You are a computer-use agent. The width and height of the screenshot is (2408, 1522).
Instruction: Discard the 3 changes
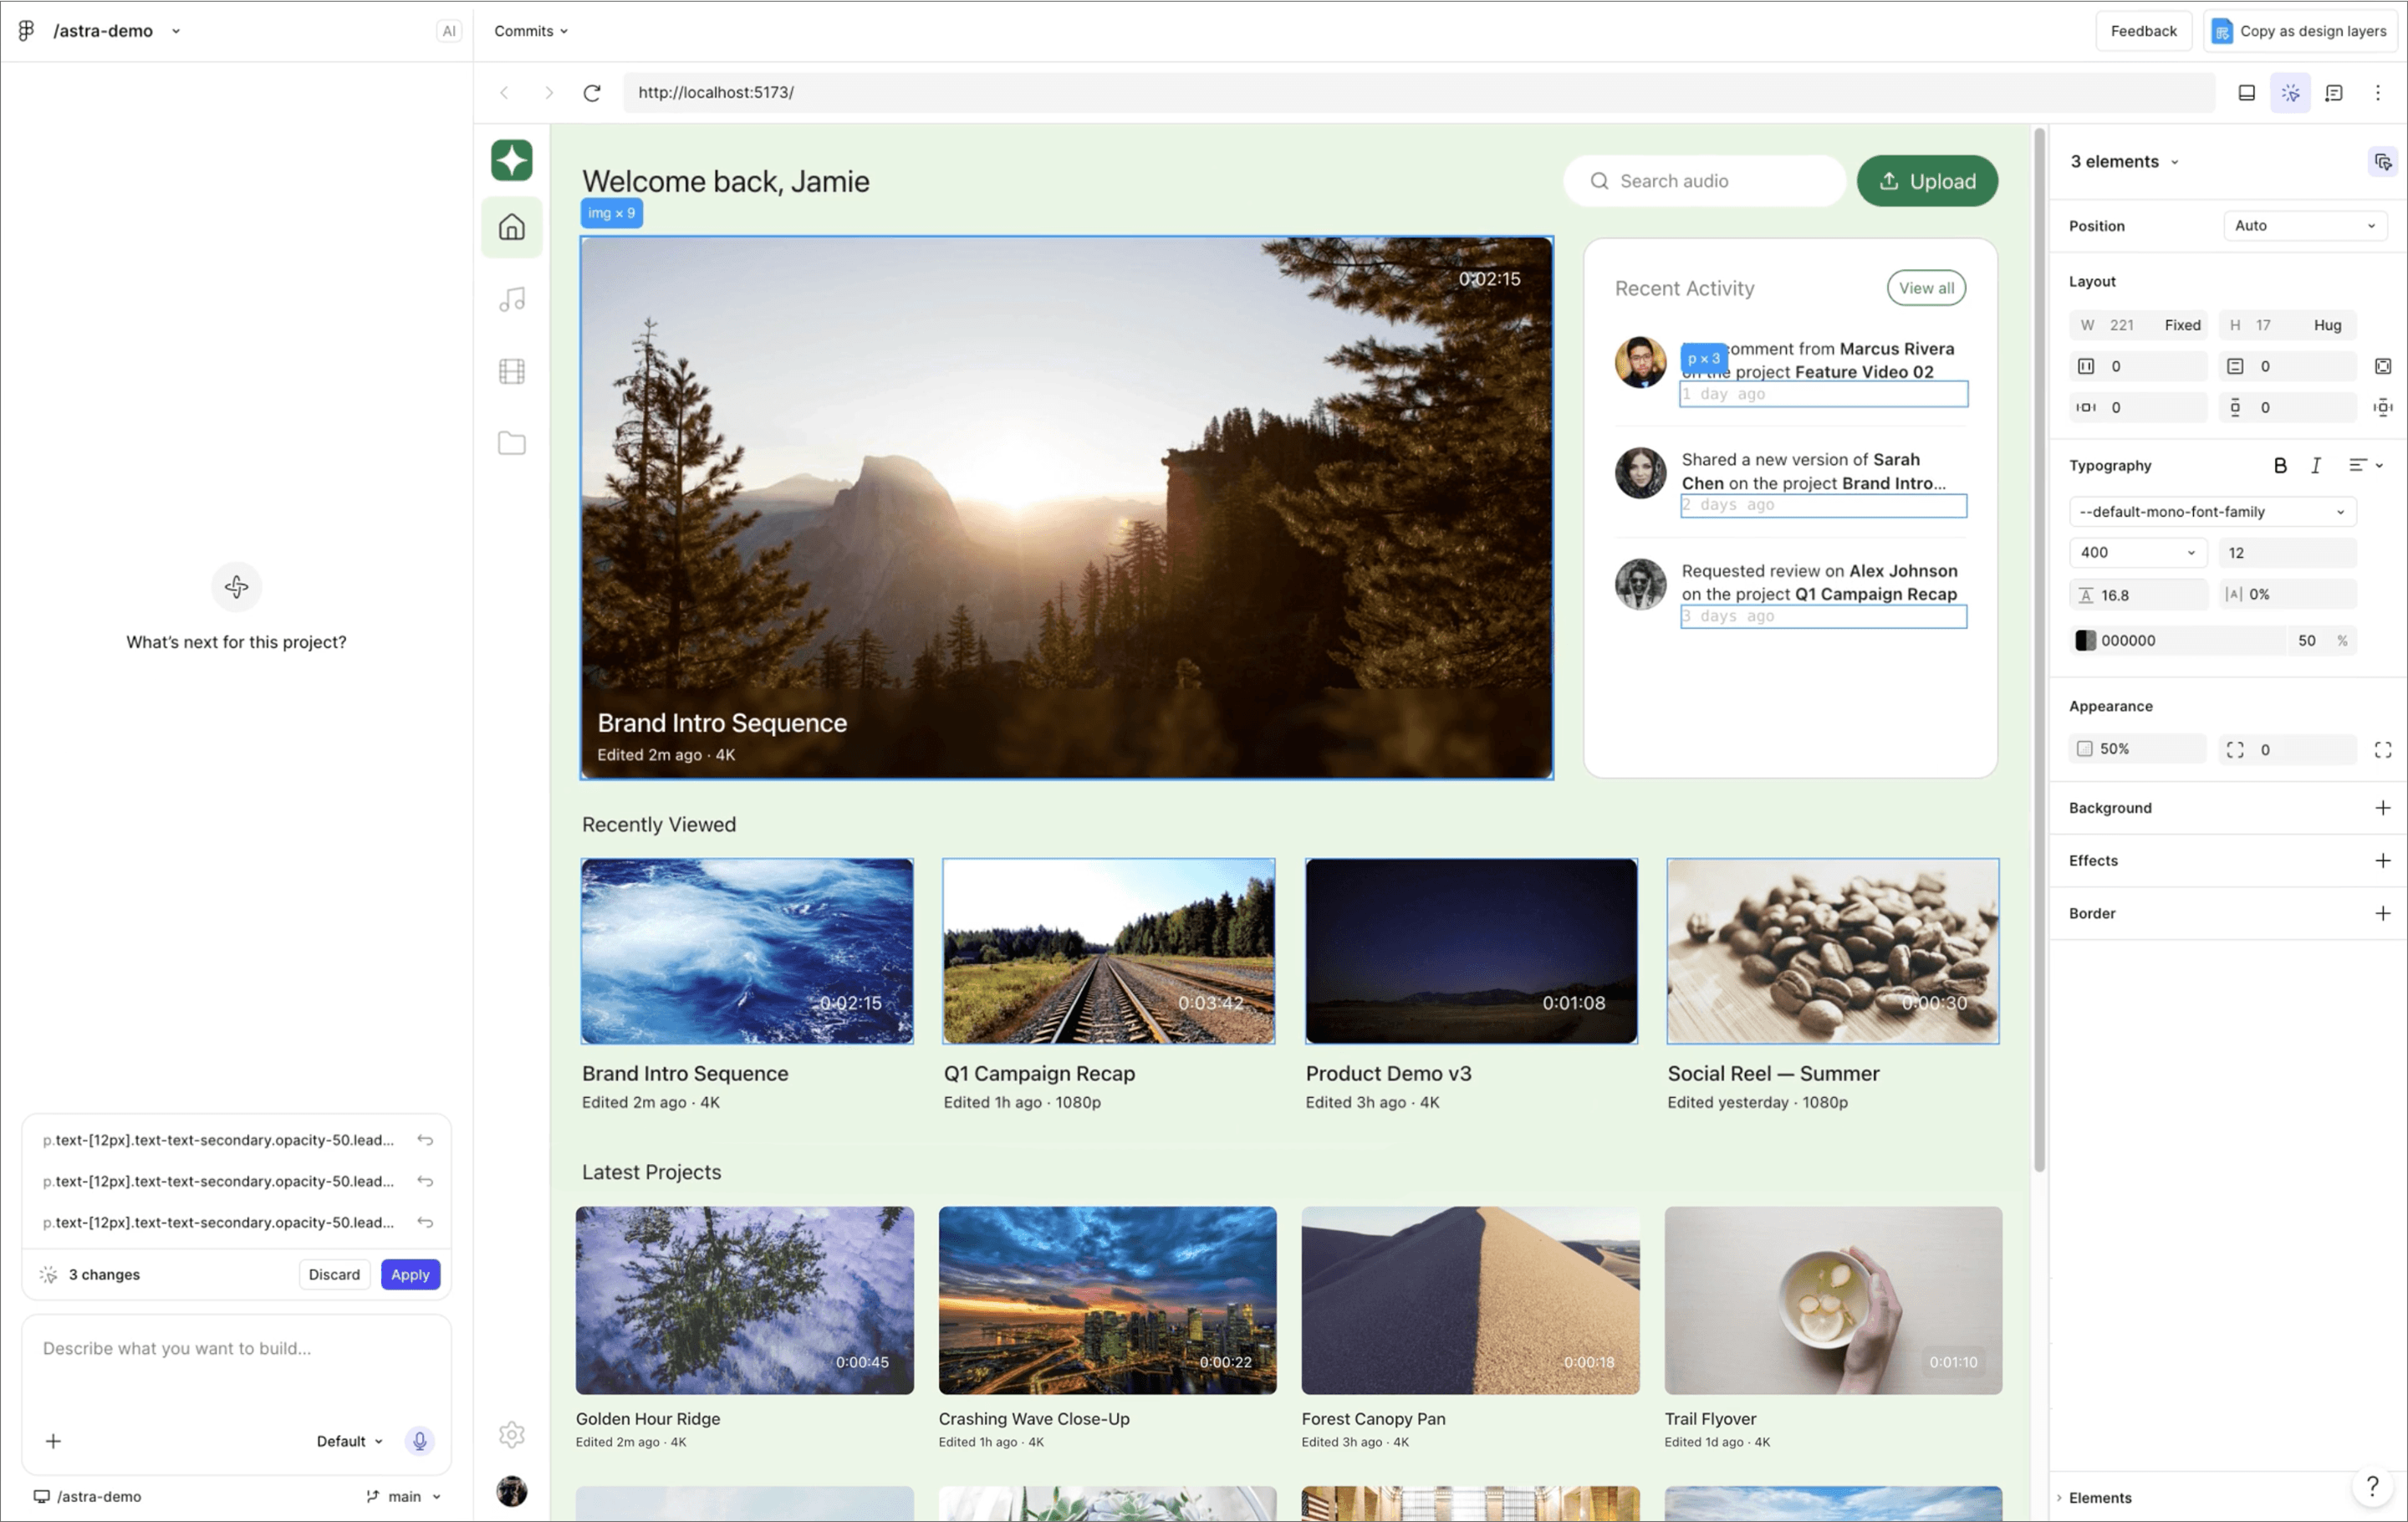pyautogui.click(x=334, y=1274)
